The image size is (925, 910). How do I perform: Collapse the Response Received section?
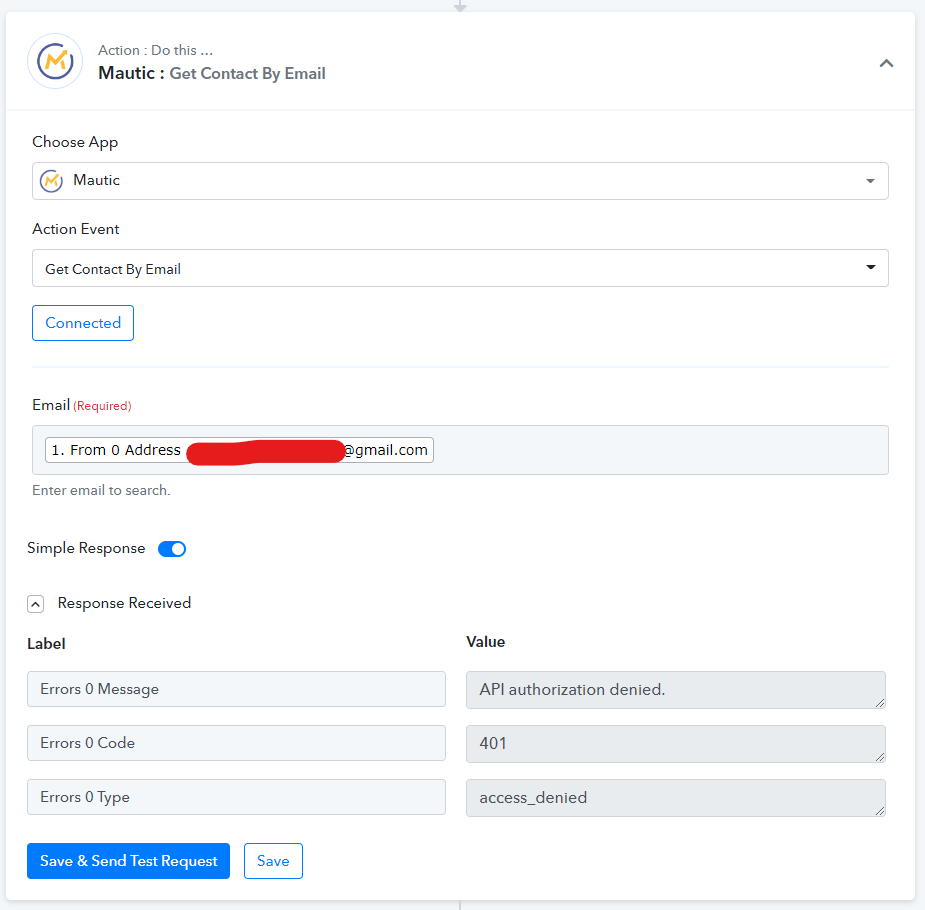tap(35, 605)
